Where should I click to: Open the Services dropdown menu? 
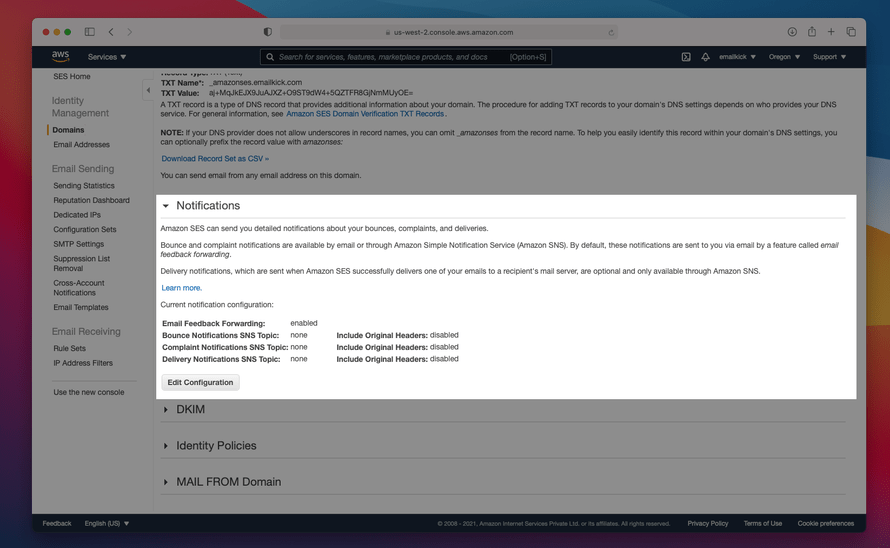pos(107,57)
